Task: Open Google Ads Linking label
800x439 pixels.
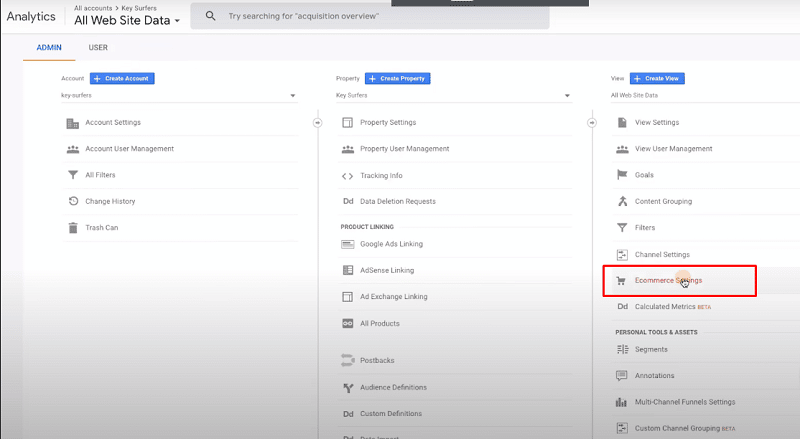Action: [x=391, y=244]
